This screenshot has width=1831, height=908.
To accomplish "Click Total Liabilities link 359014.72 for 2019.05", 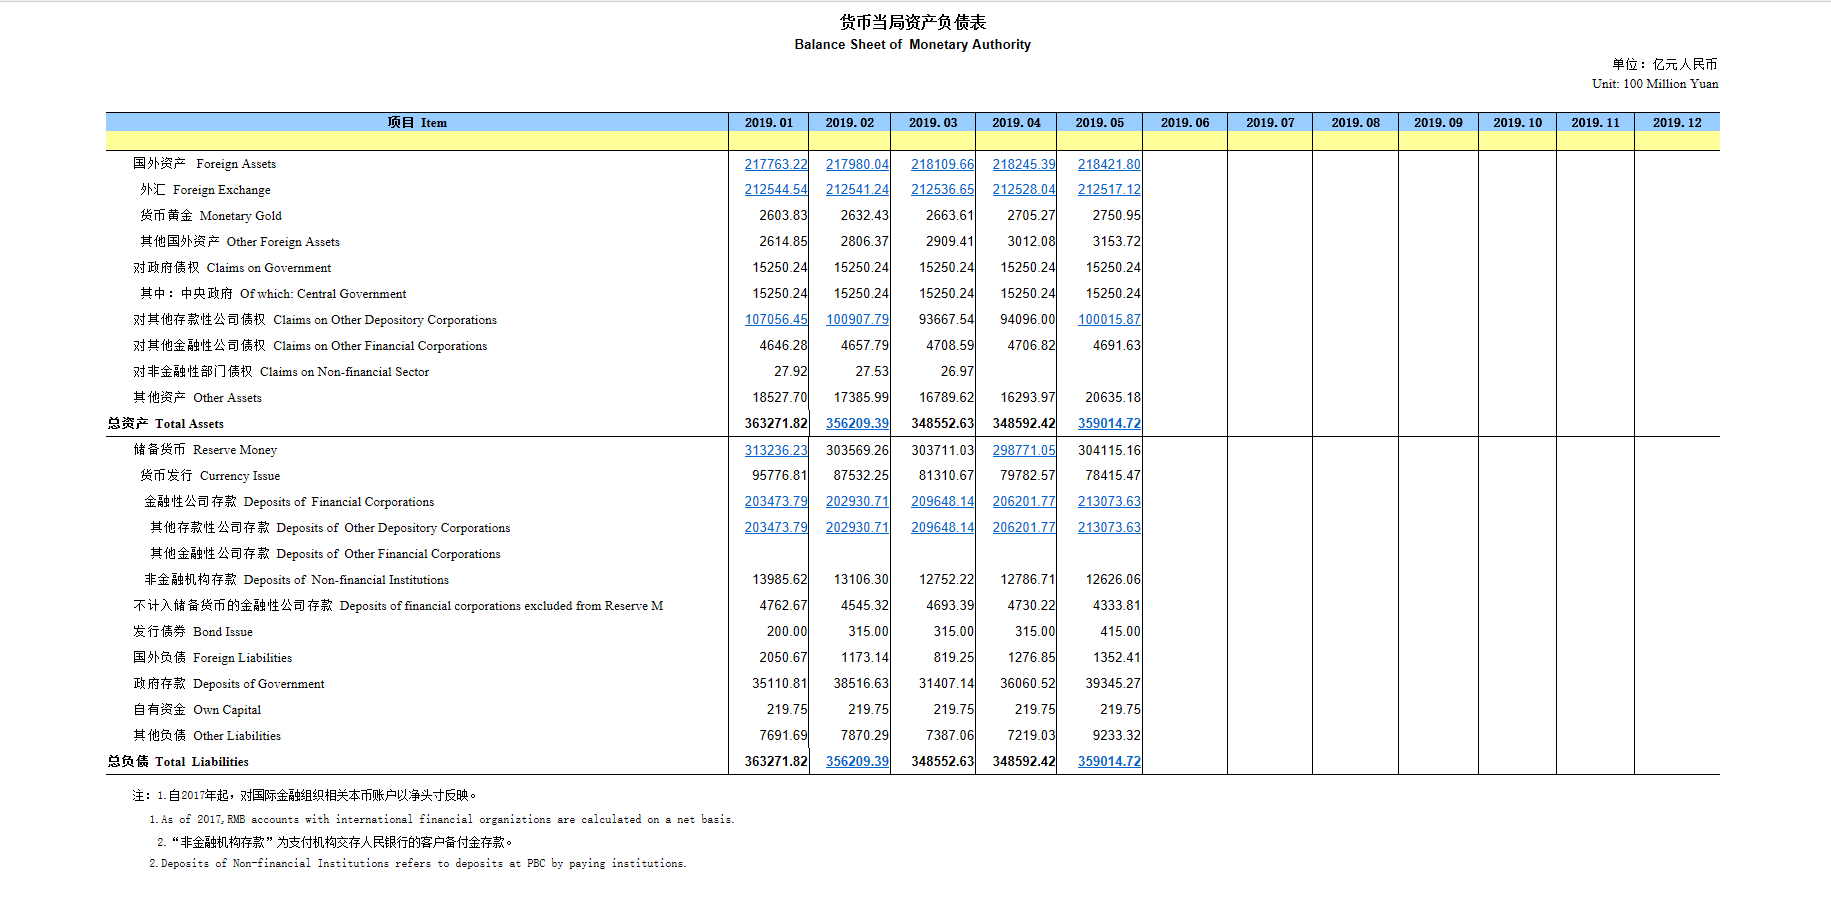I will click(x=1108, y=762).
